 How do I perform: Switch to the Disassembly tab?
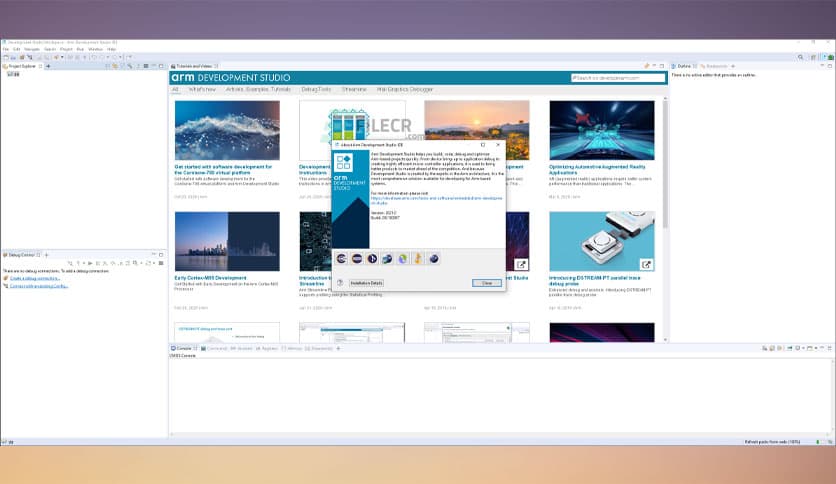(x=321, y=349)
